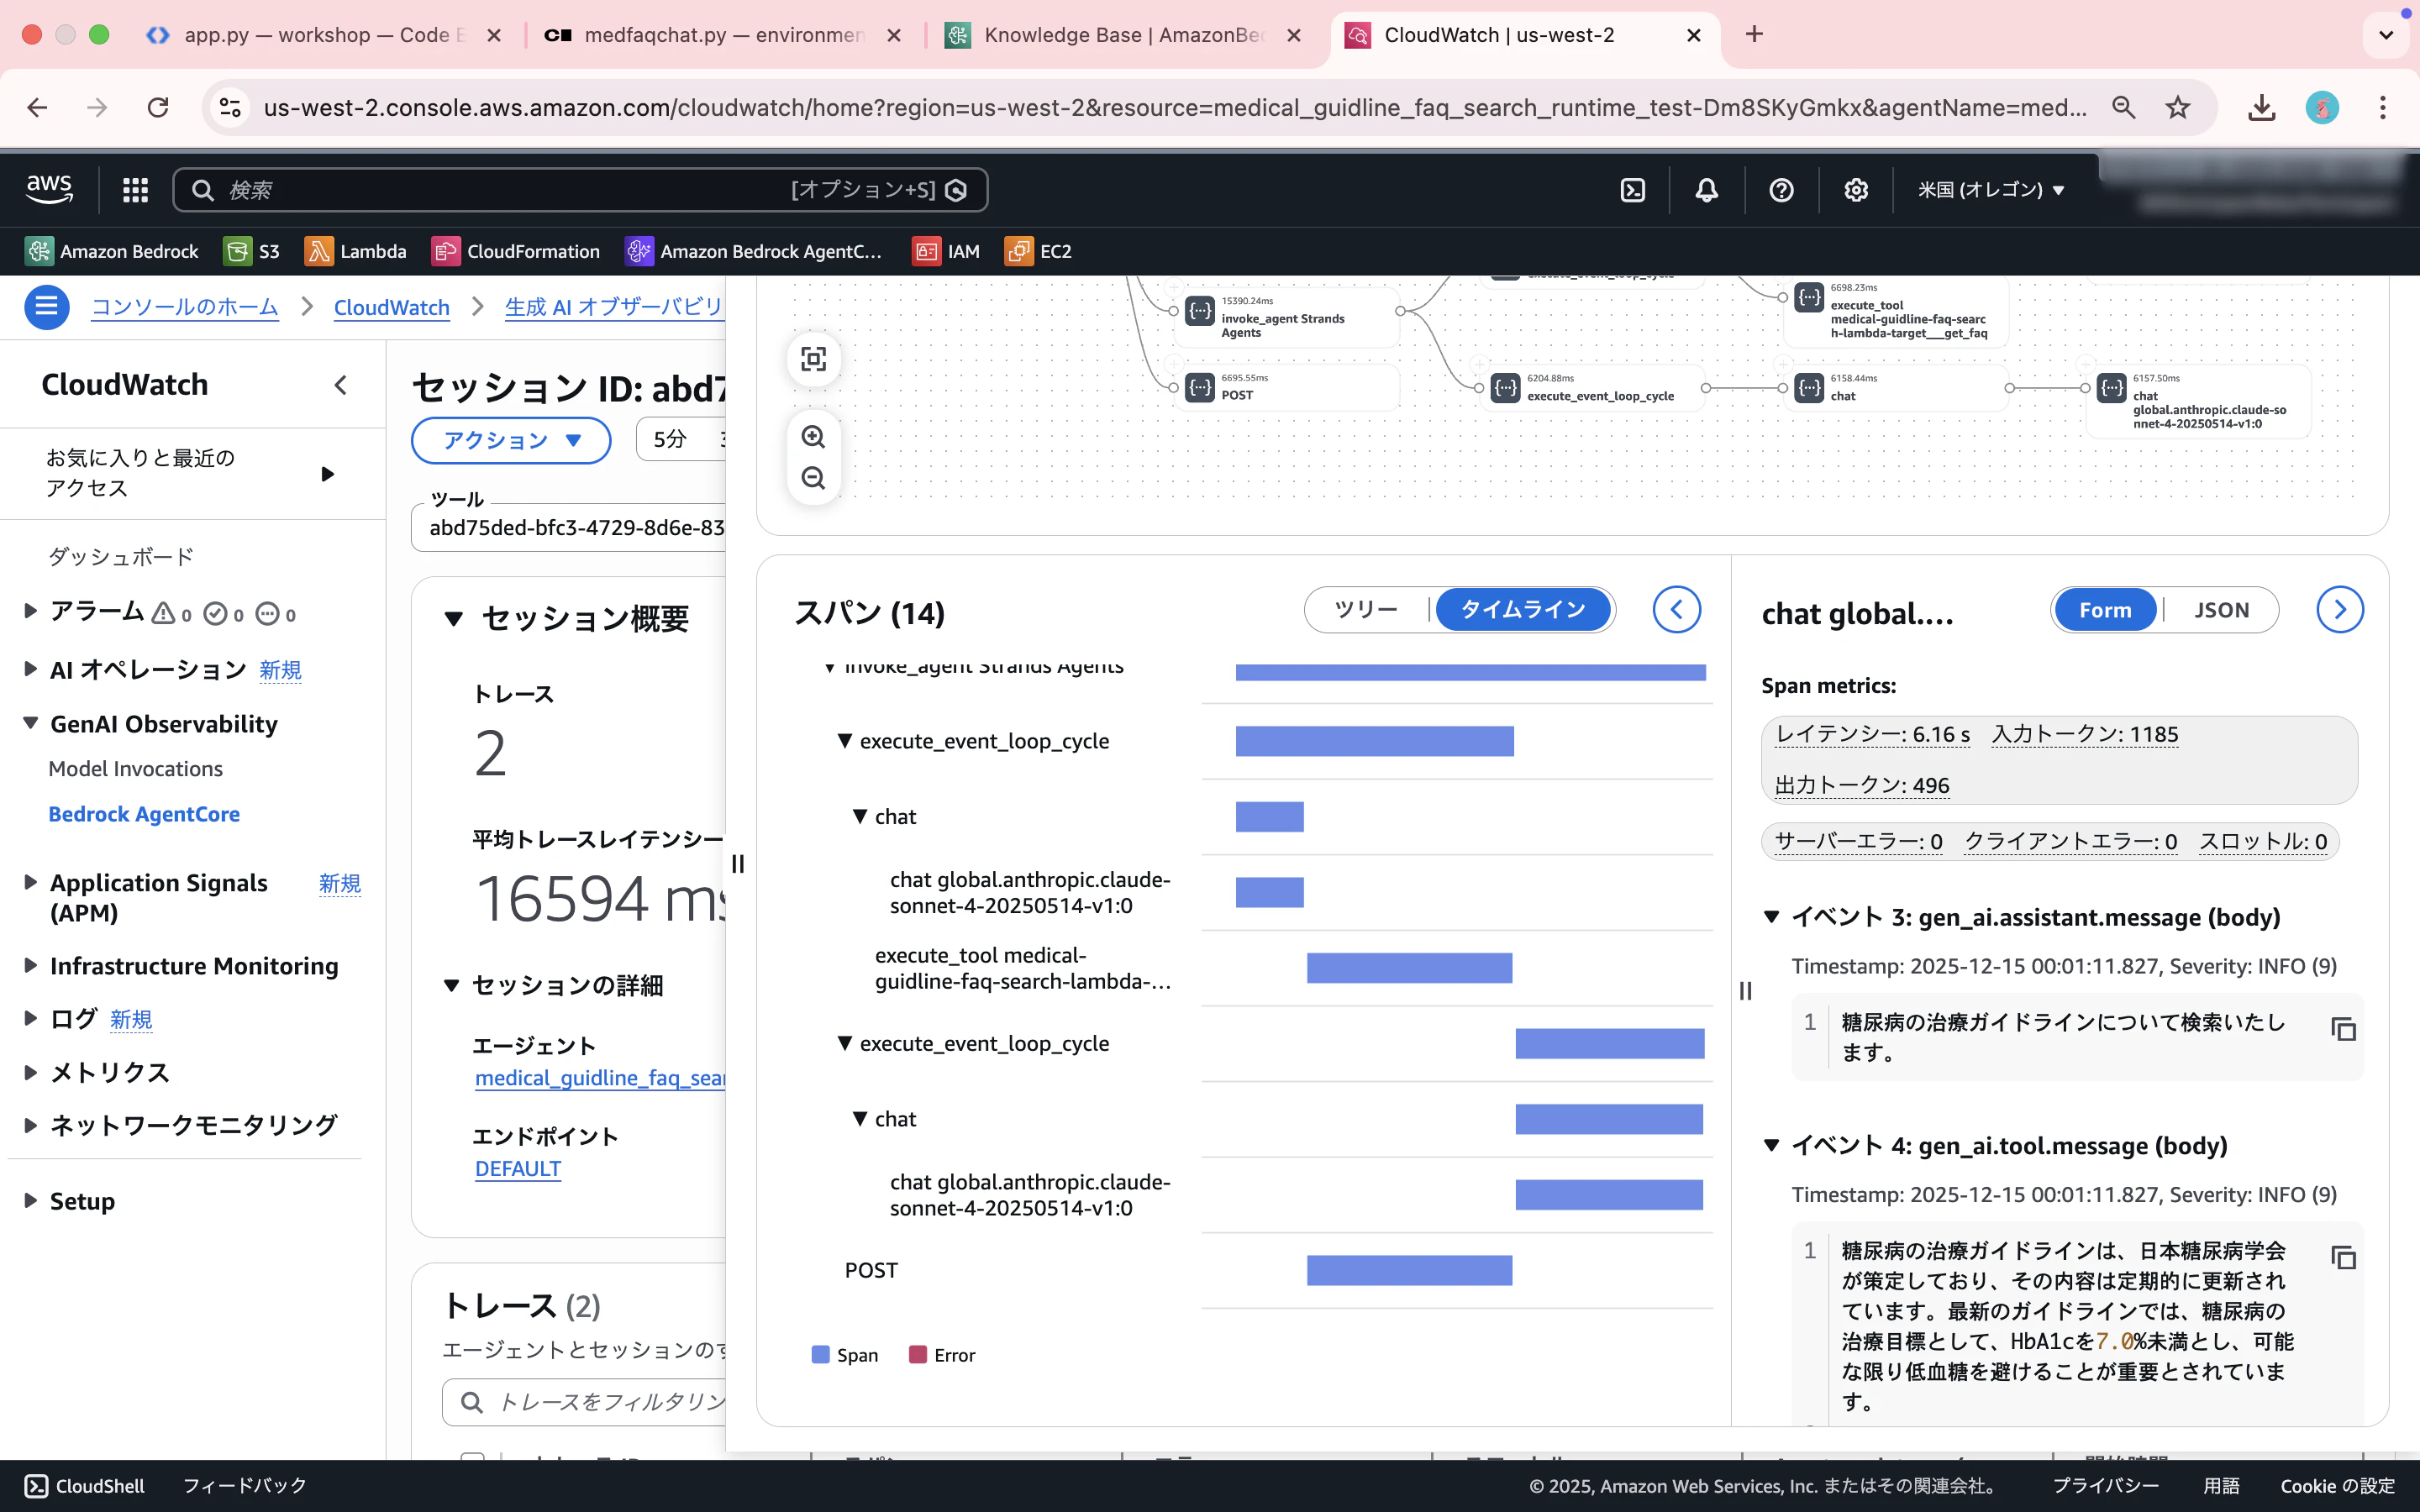The height and width of the screenshot is (1512, 2420).
Task: Fit the trace graph to view
Action: (x=814, y=359)
